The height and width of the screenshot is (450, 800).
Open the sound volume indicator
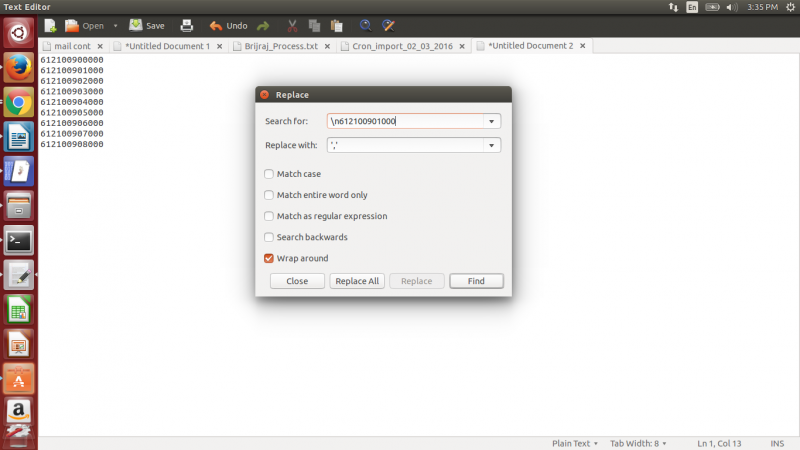732,7
